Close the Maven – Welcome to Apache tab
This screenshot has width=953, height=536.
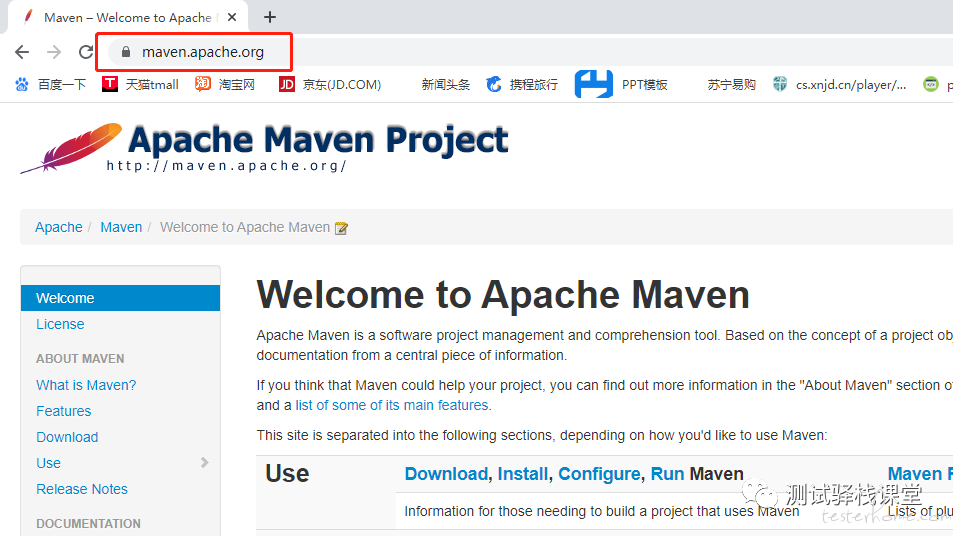point(232,18)
